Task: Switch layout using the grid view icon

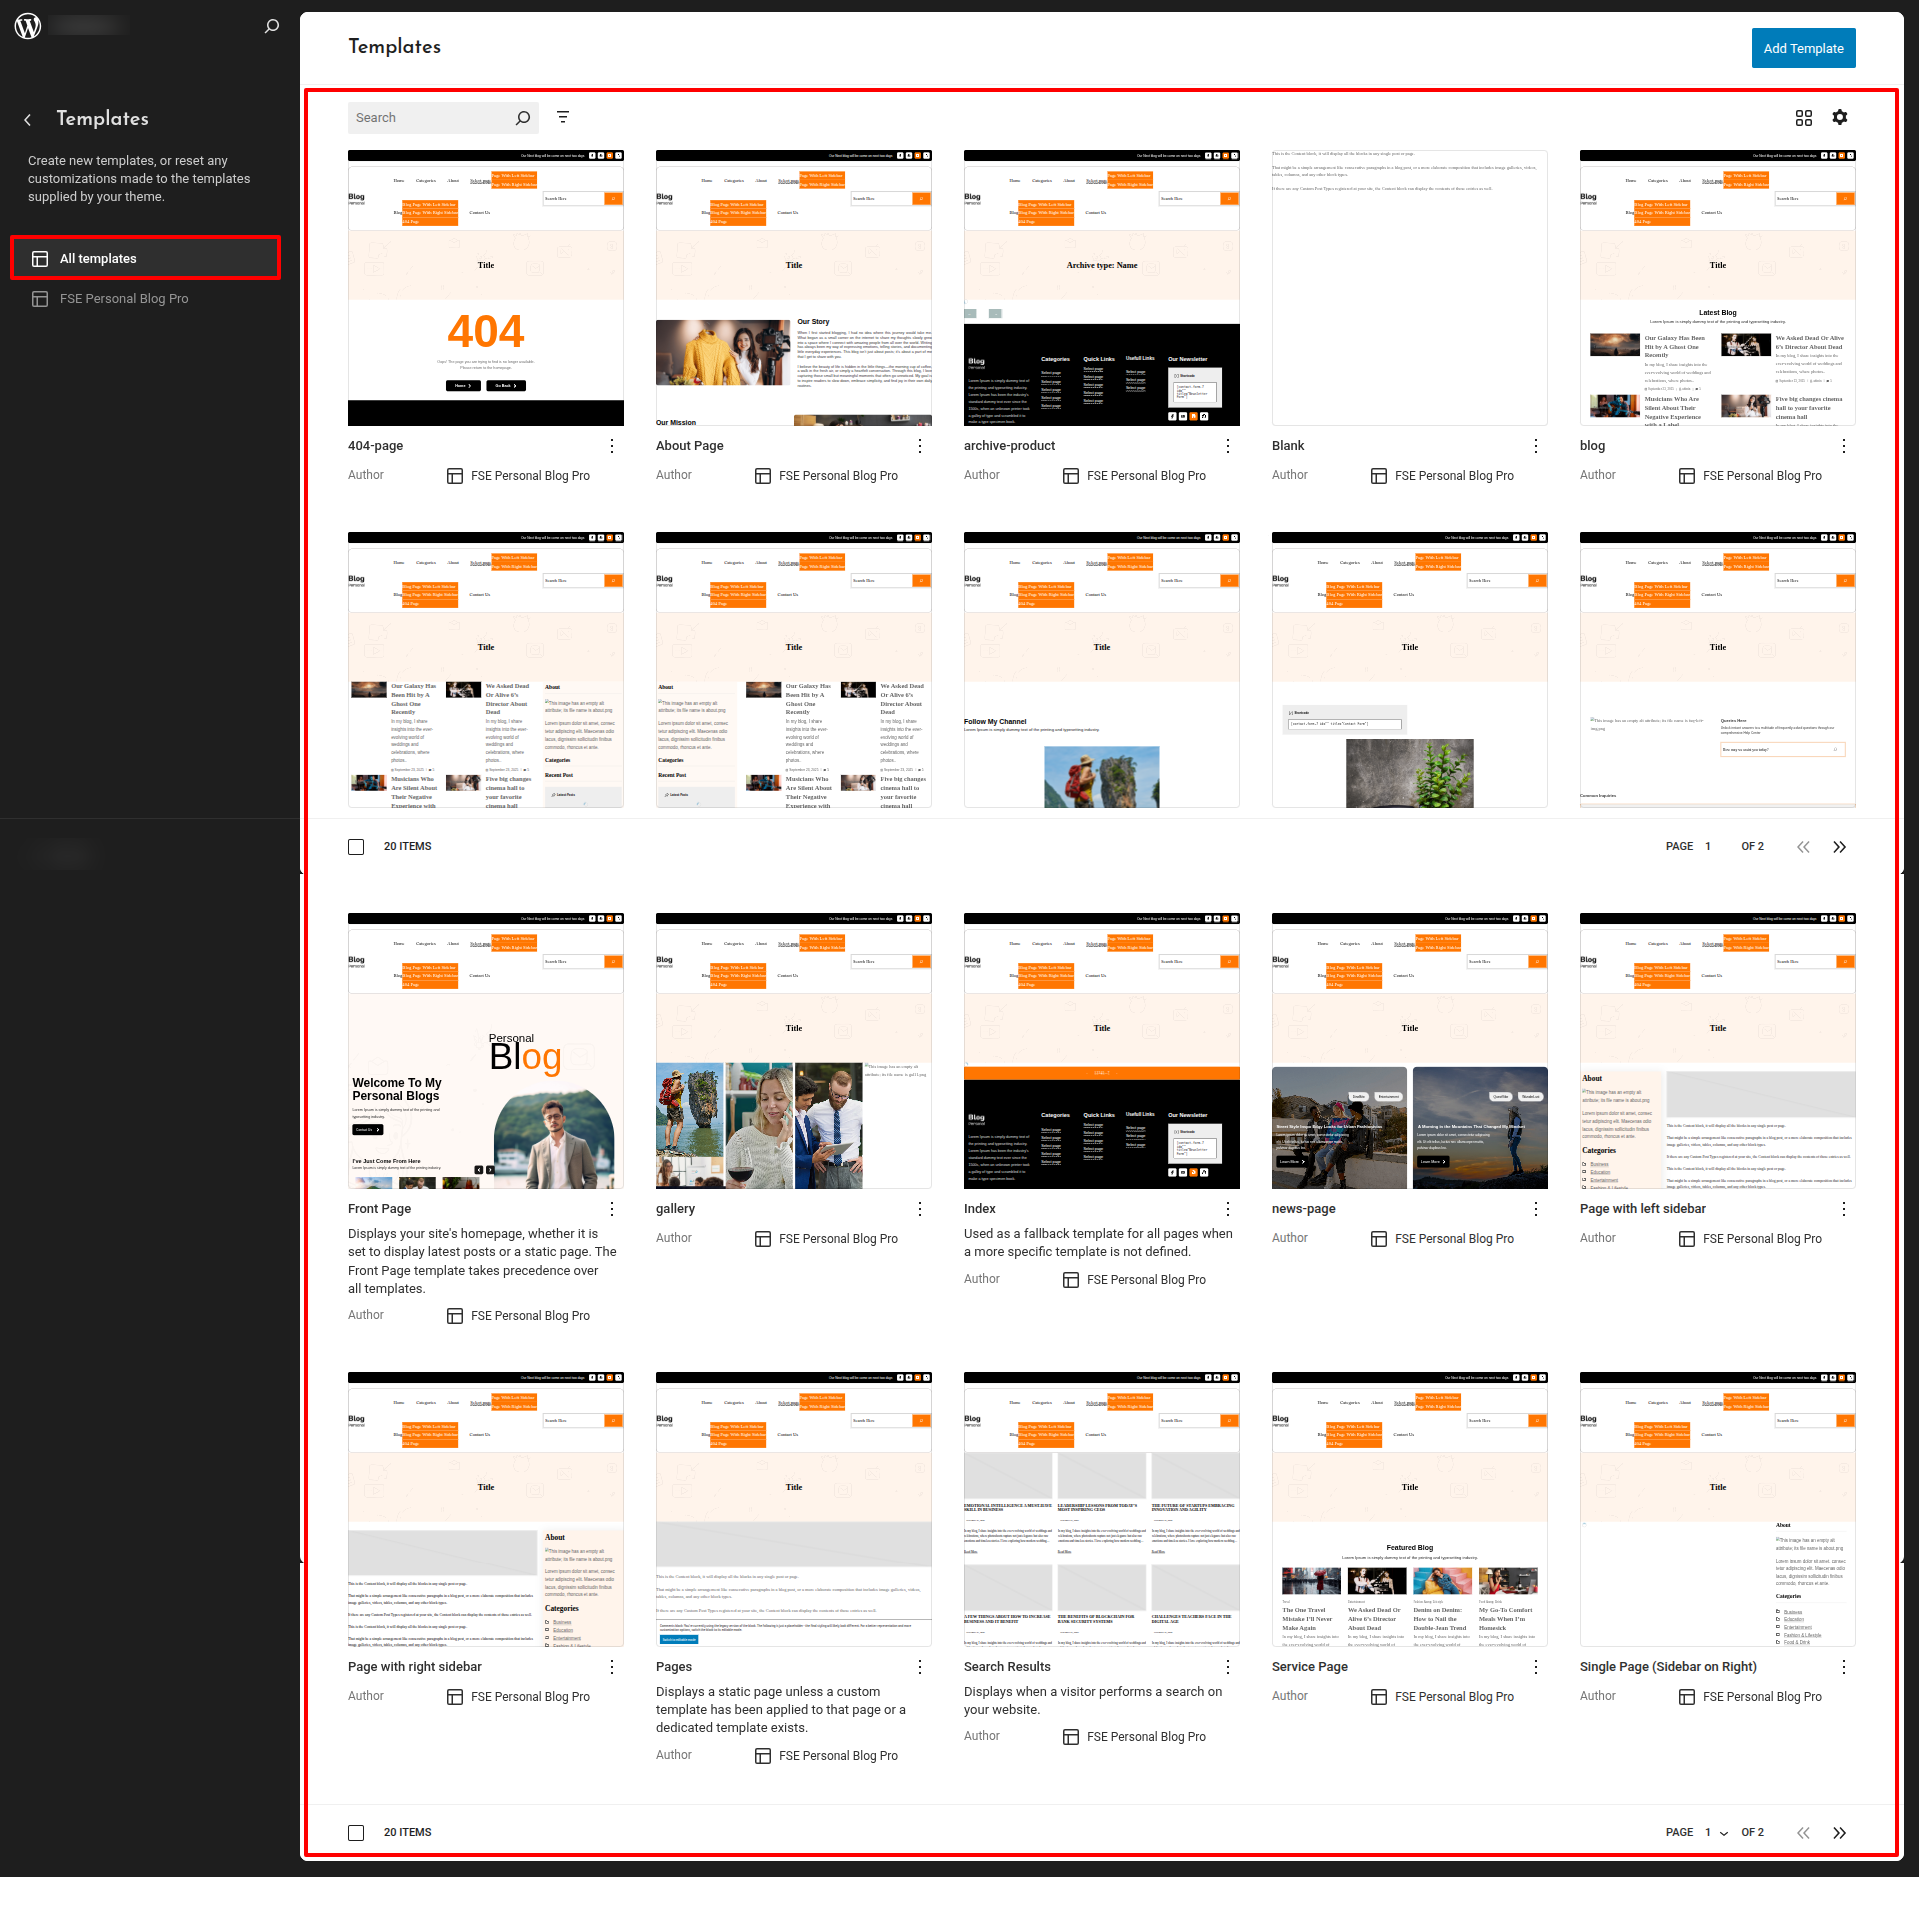Action: click(x=1803, y=118)
